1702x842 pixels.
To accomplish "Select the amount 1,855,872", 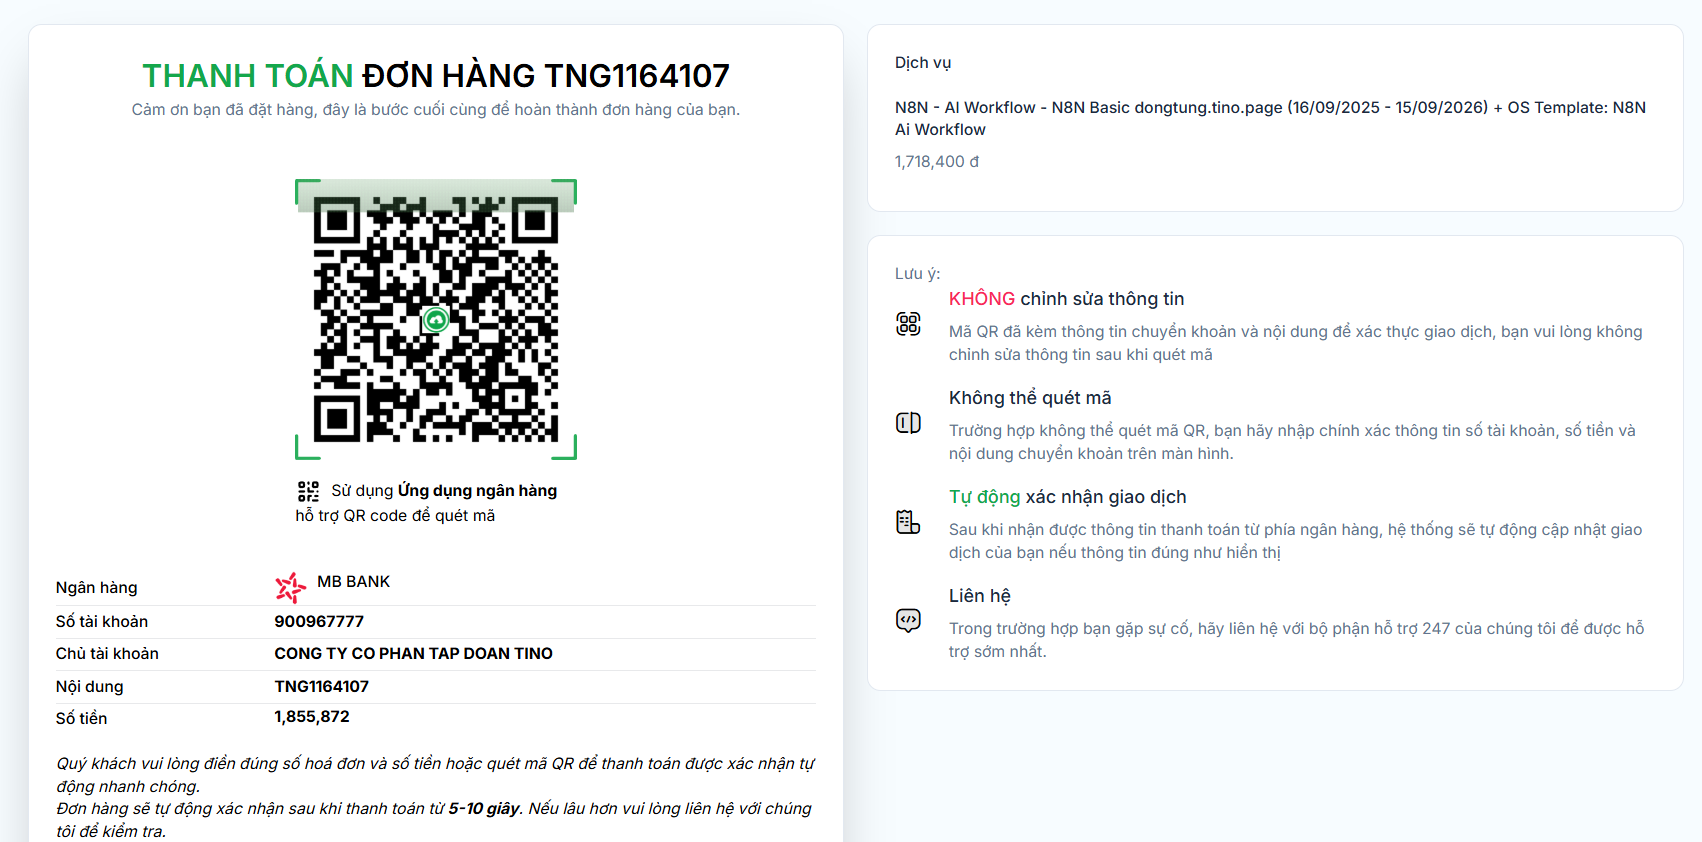I will [312, 717].
